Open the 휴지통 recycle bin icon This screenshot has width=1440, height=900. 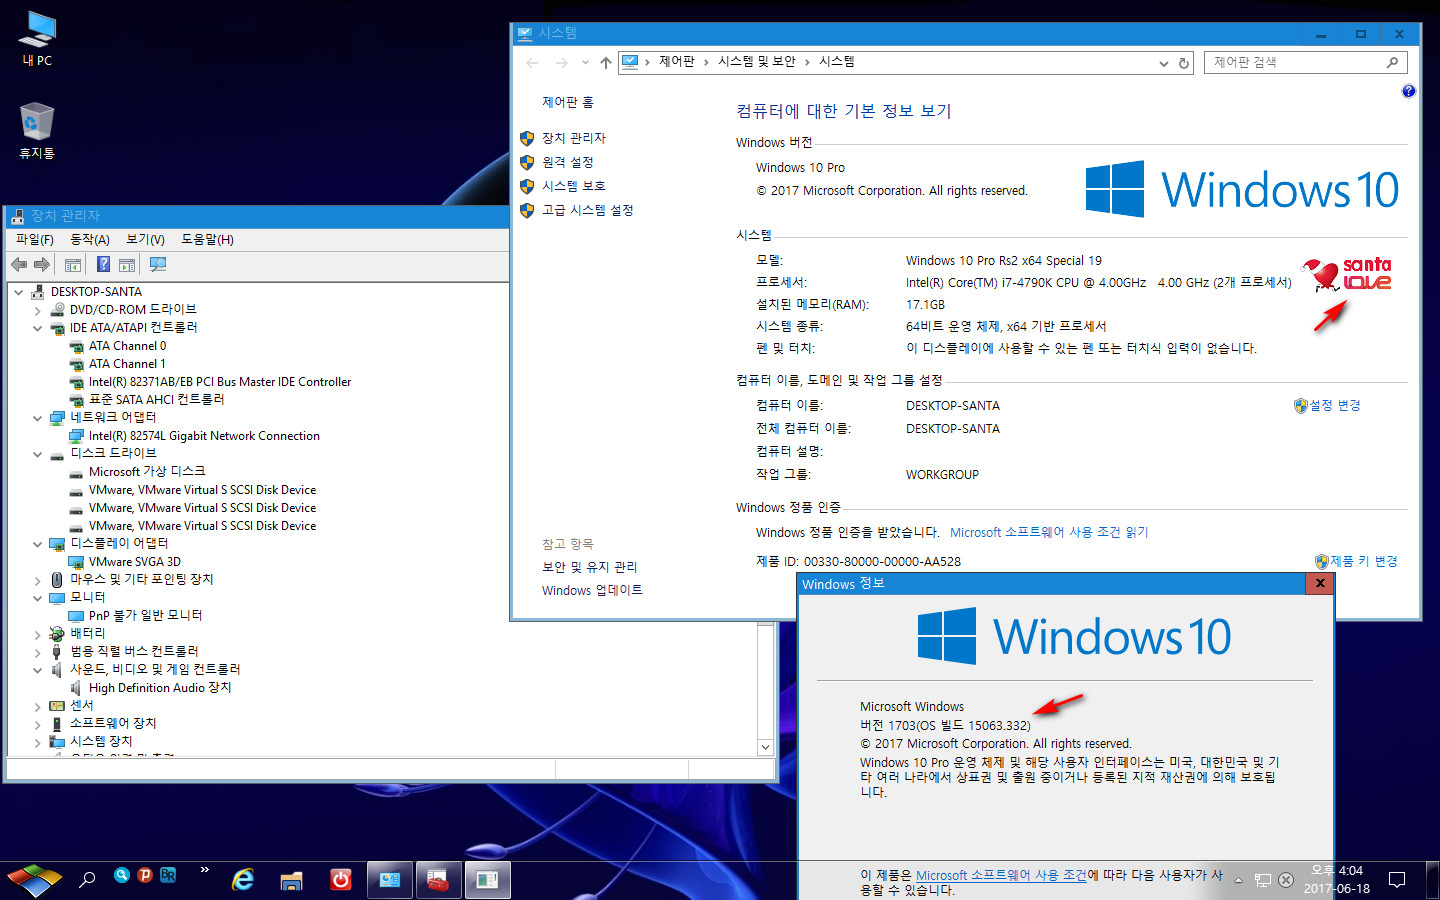point(37,131)
